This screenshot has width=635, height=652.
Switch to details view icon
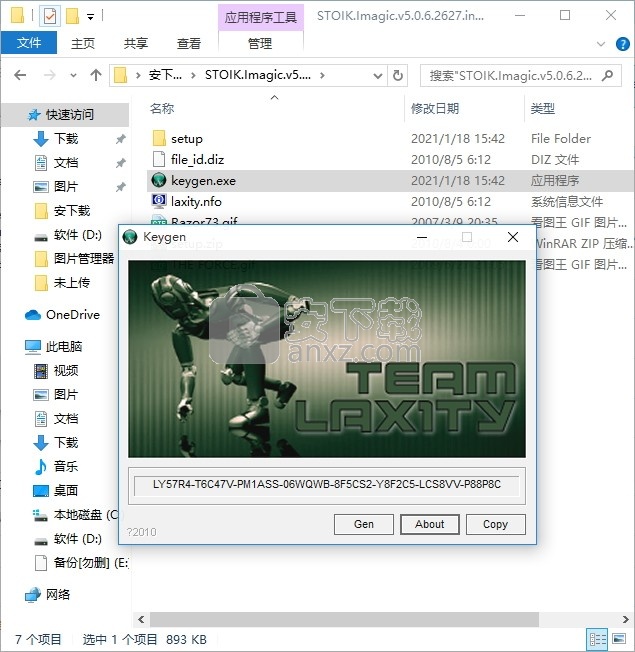point(597,639)
